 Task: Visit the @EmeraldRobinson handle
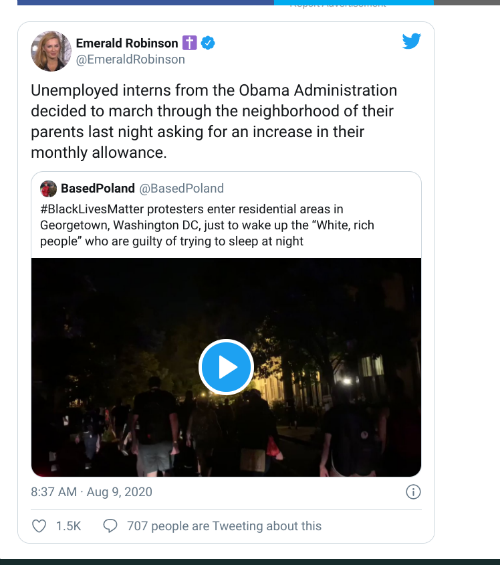click(130, 59)
